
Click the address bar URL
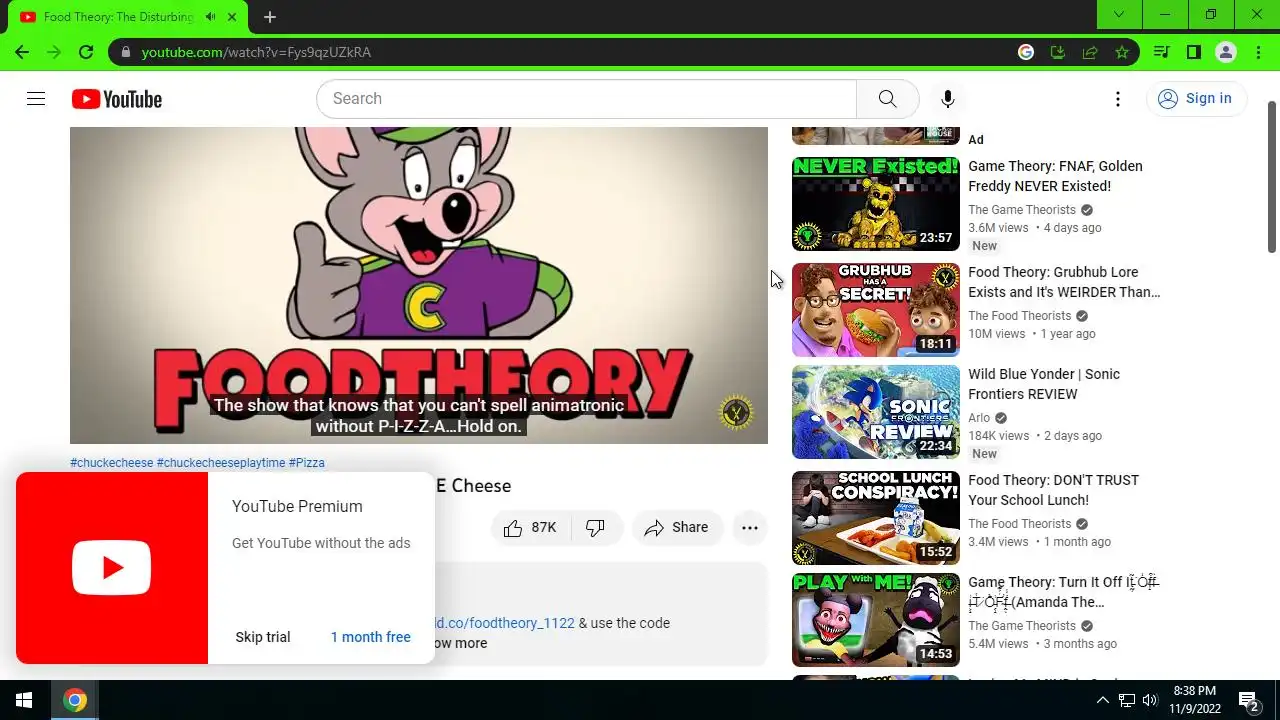(x=256, y=52)
